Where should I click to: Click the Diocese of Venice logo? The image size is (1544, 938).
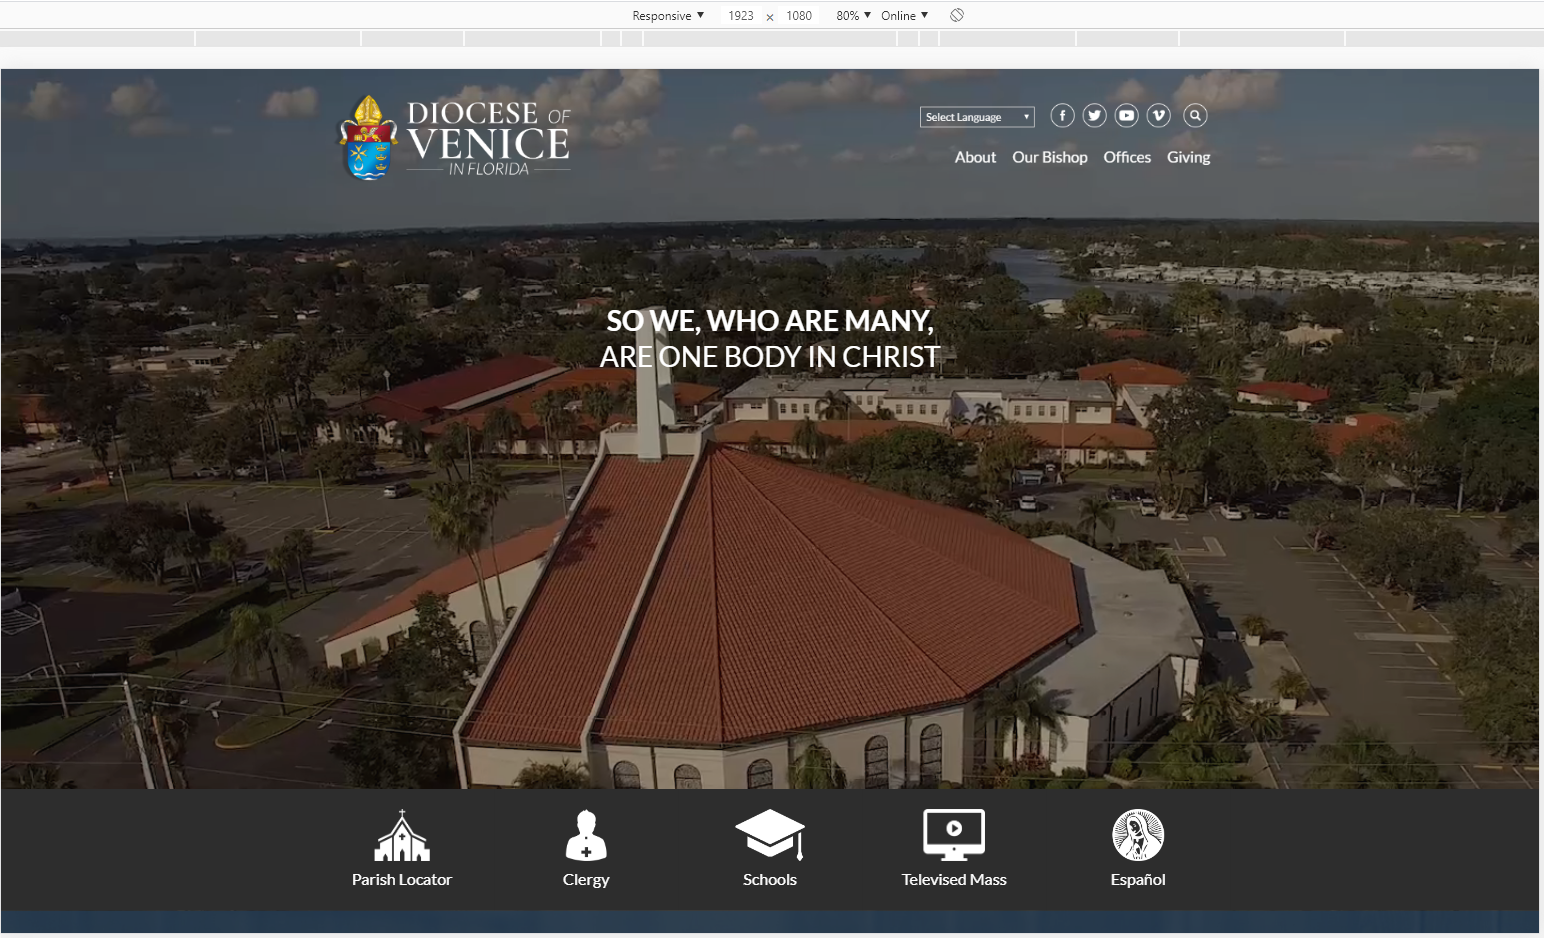tap(456, 139)
